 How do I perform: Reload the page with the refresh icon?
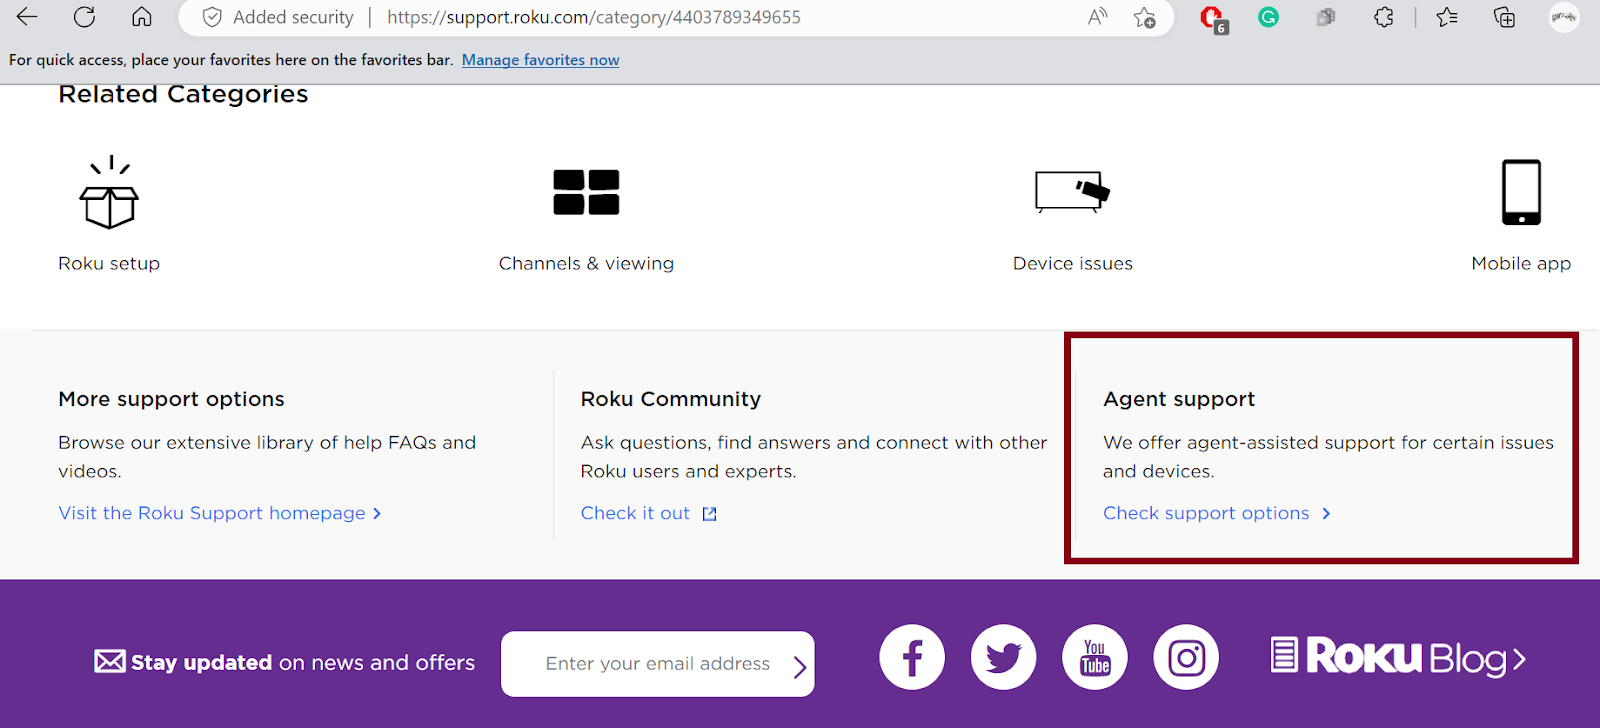(85, 16)
